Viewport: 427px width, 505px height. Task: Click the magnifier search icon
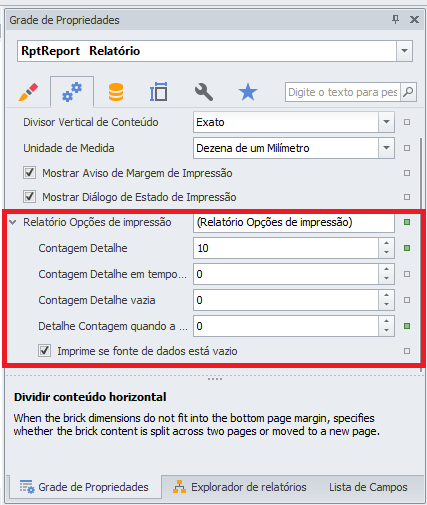[408, 92]
